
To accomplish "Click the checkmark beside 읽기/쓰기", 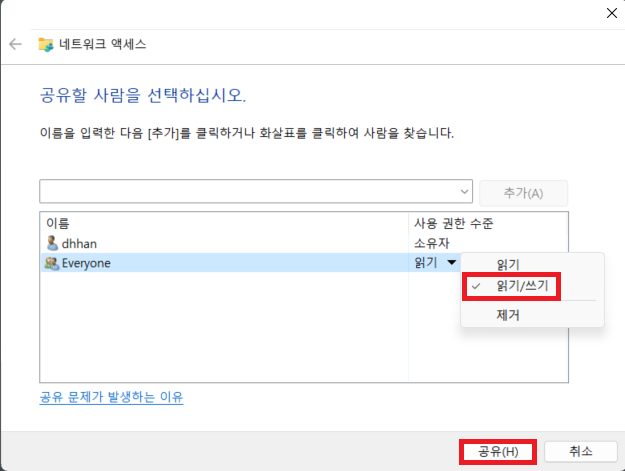I will [476, 286].
